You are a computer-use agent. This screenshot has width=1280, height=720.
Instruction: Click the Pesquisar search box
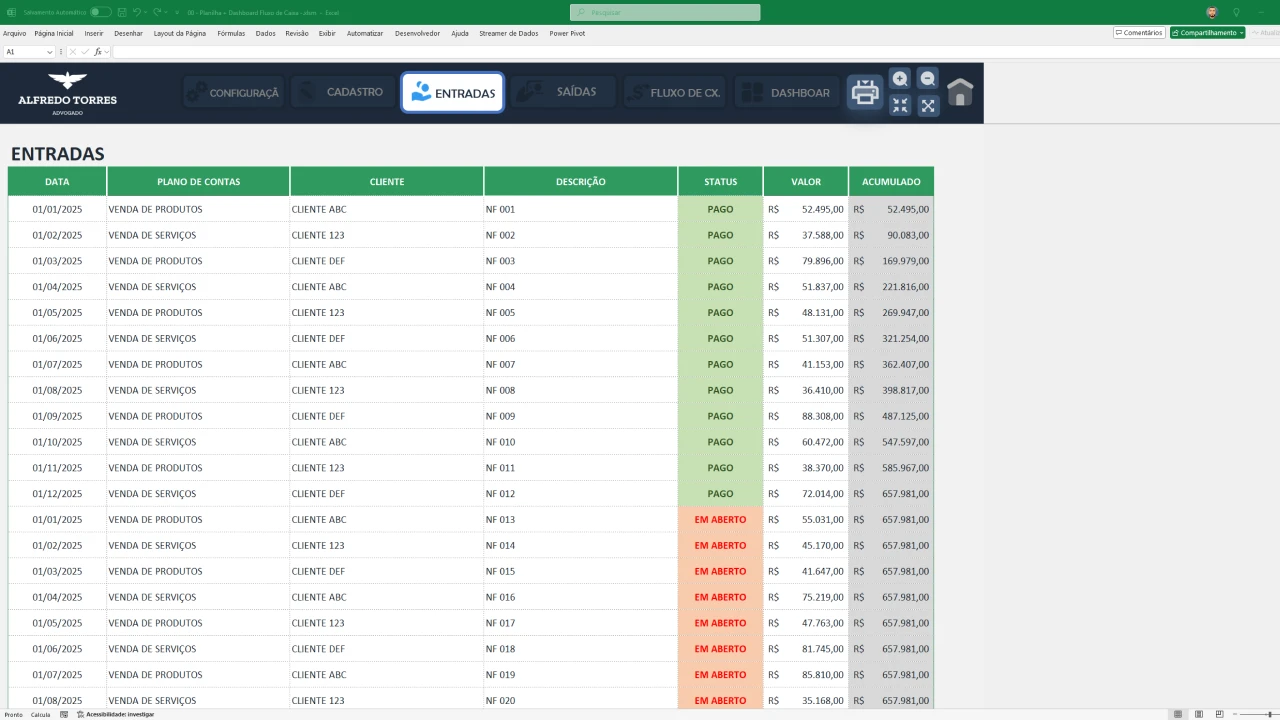pyautogui.click(x=665, y=12)
